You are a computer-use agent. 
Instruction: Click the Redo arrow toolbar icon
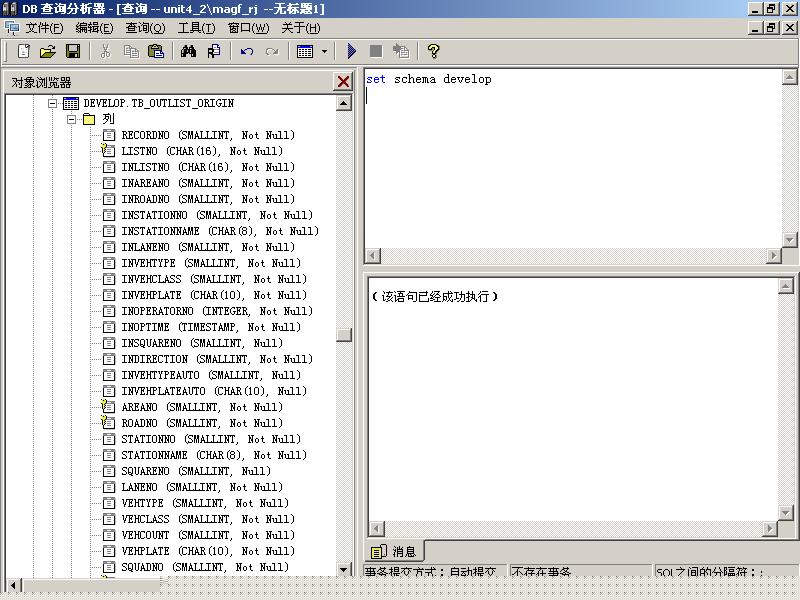[x=272, y=51]
